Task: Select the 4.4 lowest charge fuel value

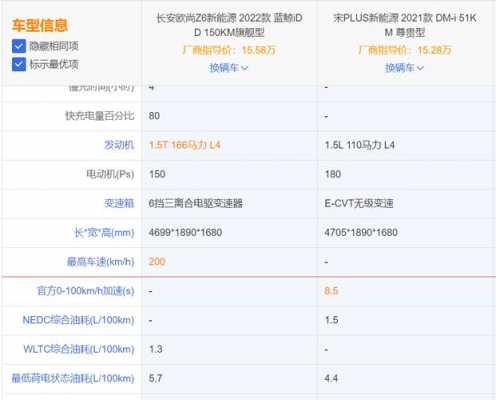Action: click(x=331, y=378)
